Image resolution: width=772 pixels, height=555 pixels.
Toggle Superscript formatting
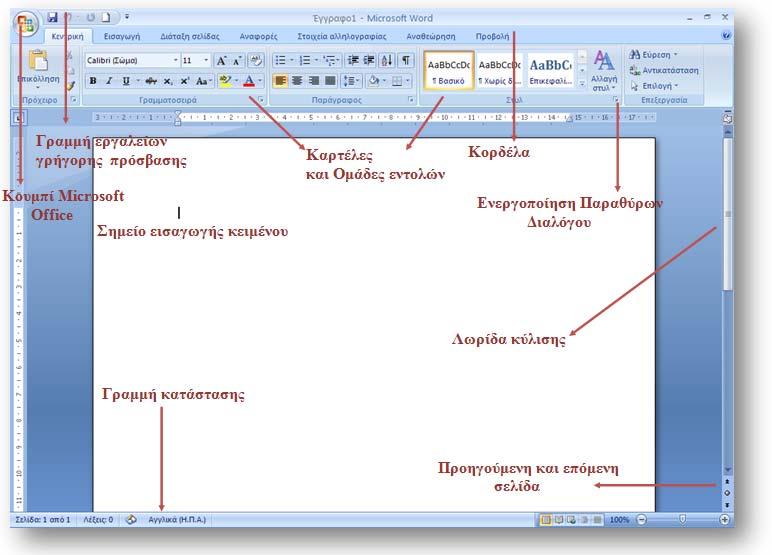(x=184, y=81)
